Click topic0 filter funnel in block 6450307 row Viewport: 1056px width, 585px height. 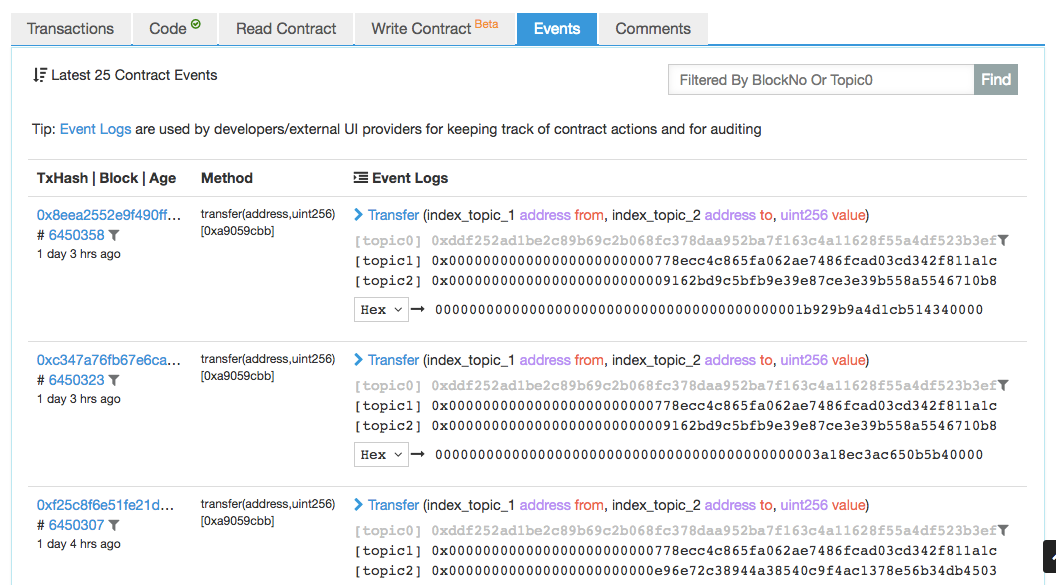tap(1003, 530)
